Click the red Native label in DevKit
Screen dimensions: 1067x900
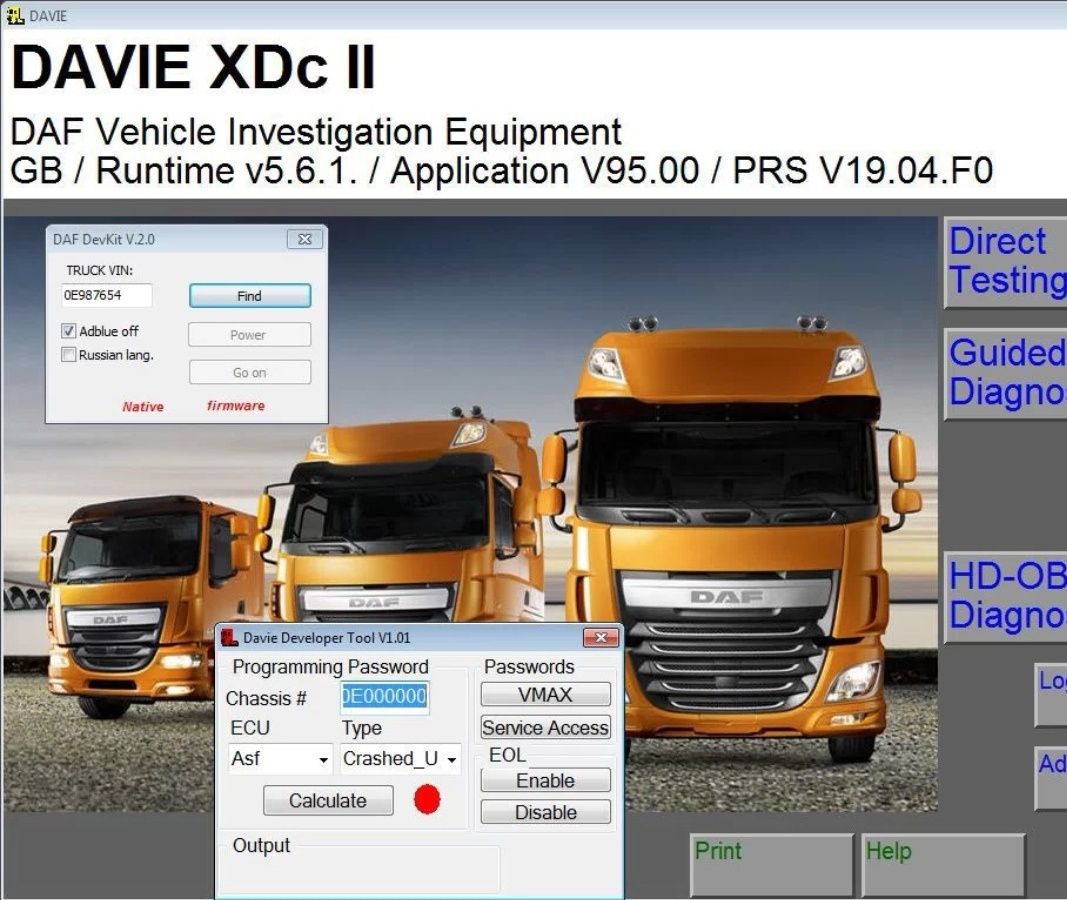point(143,407)
